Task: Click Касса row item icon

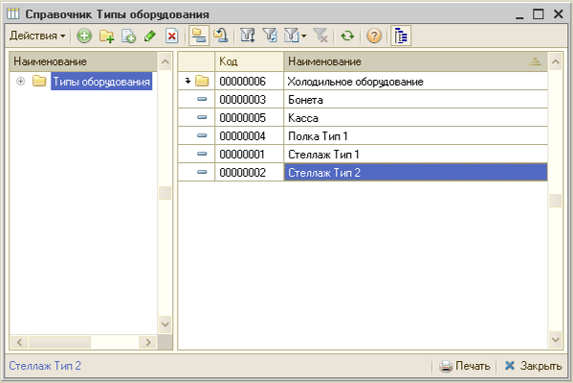Action: click(x=202, y=117)
